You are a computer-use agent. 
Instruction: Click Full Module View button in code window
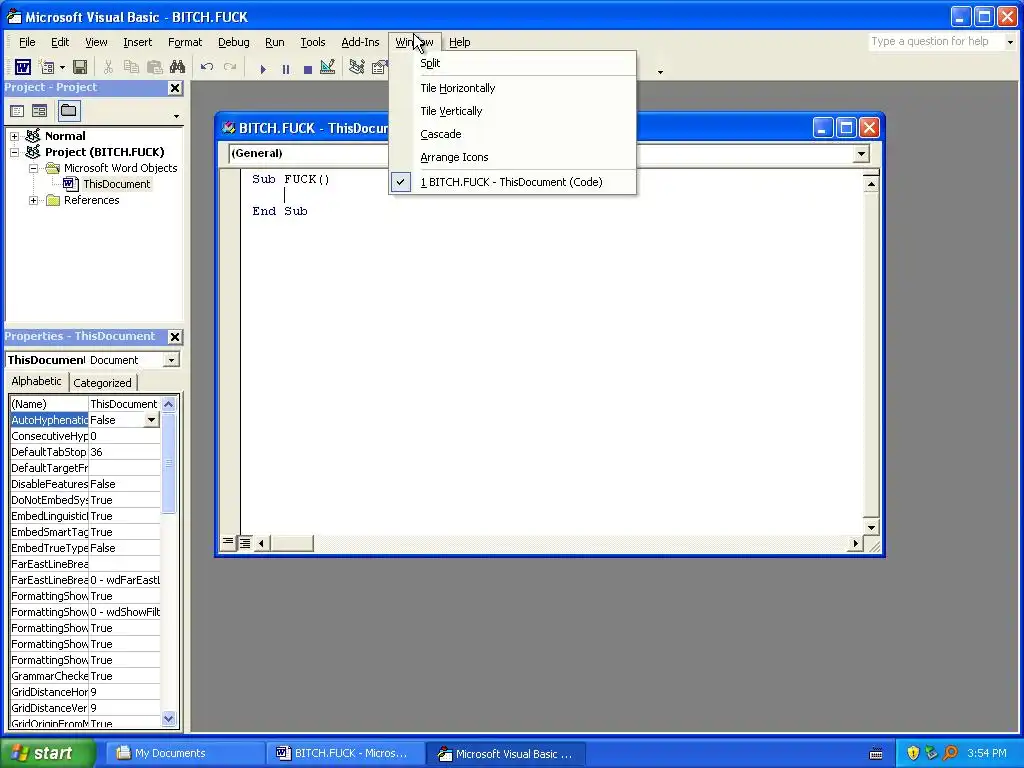(244, 543)
